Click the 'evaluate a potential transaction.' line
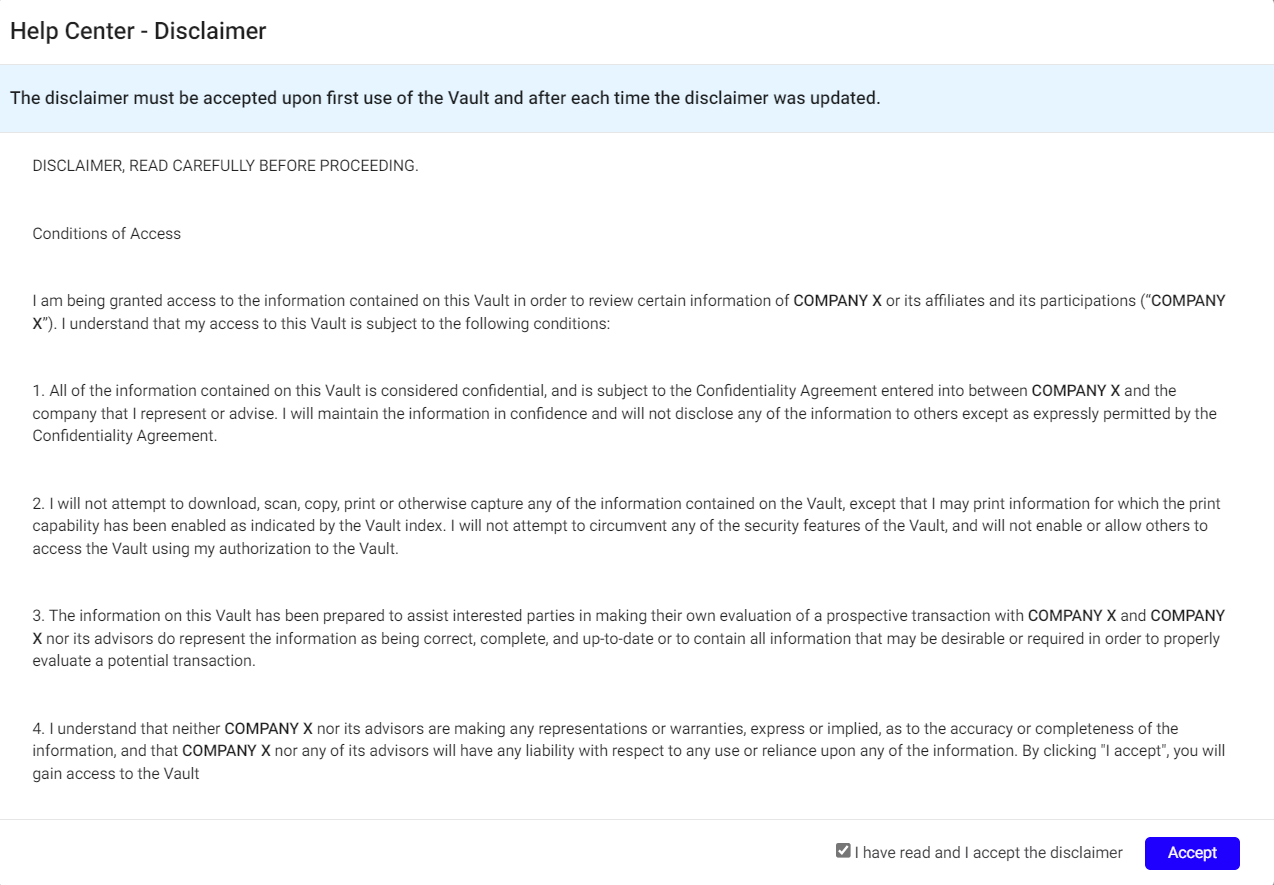Viewport: 1274px width, 885px height. 144,661
